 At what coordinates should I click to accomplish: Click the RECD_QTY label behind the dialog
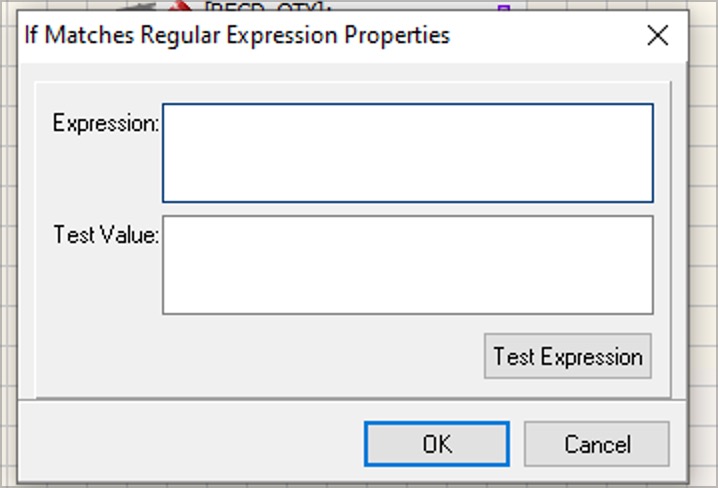tap(268, 5)
